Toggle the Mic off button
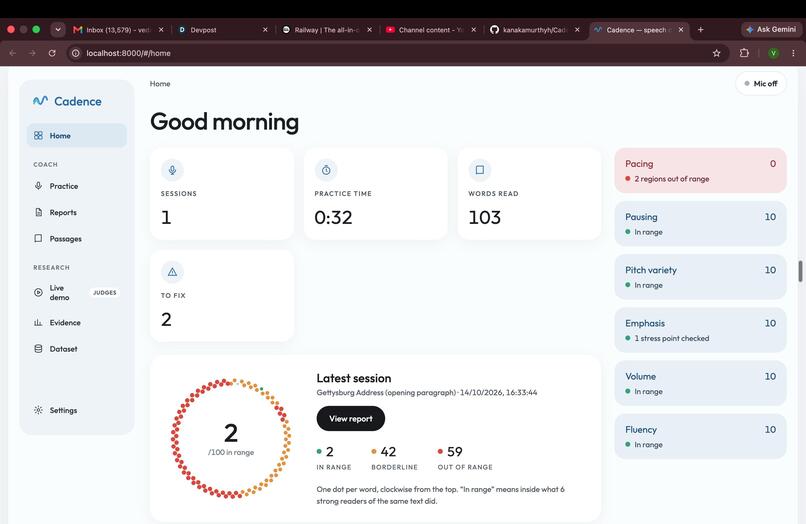Screen dimensions: 806x524 click(x=761, y=83)
